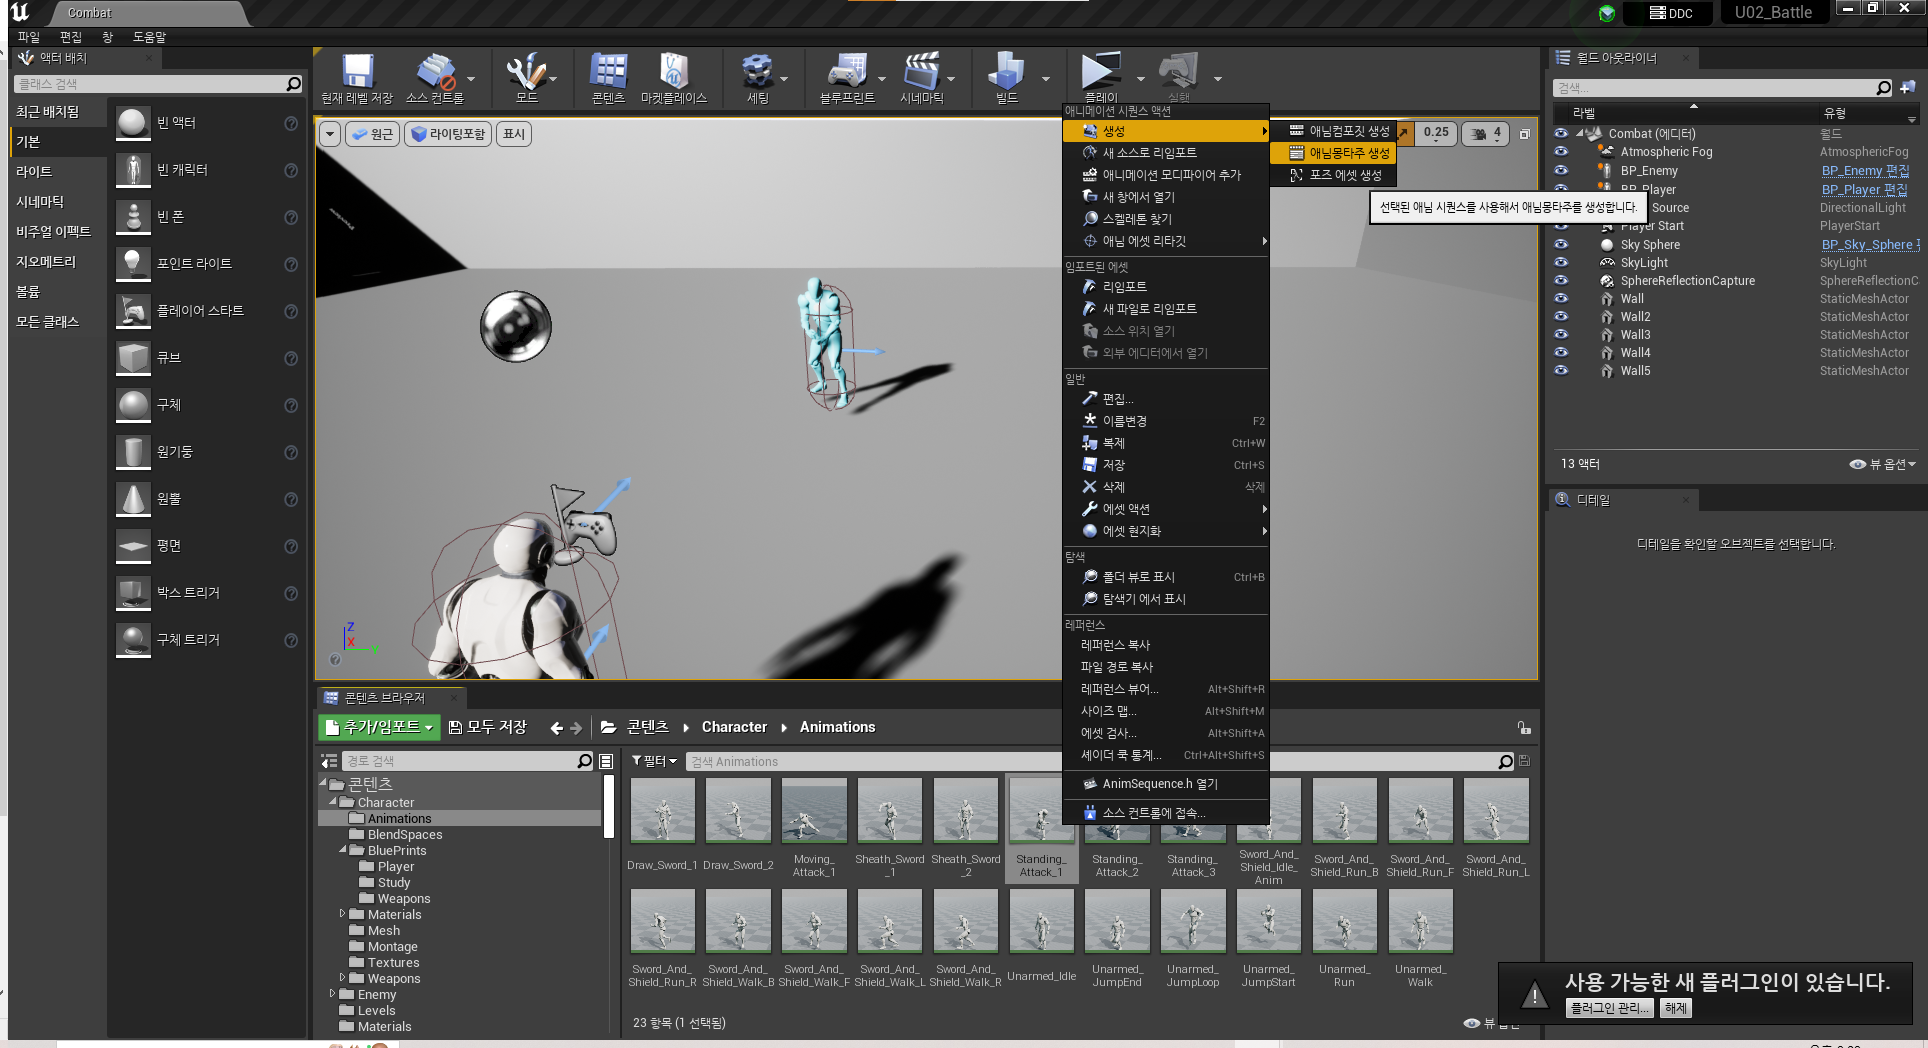1928x1048 pixels.
Task: Click the Save All button
Action: [x=487, y=727]
